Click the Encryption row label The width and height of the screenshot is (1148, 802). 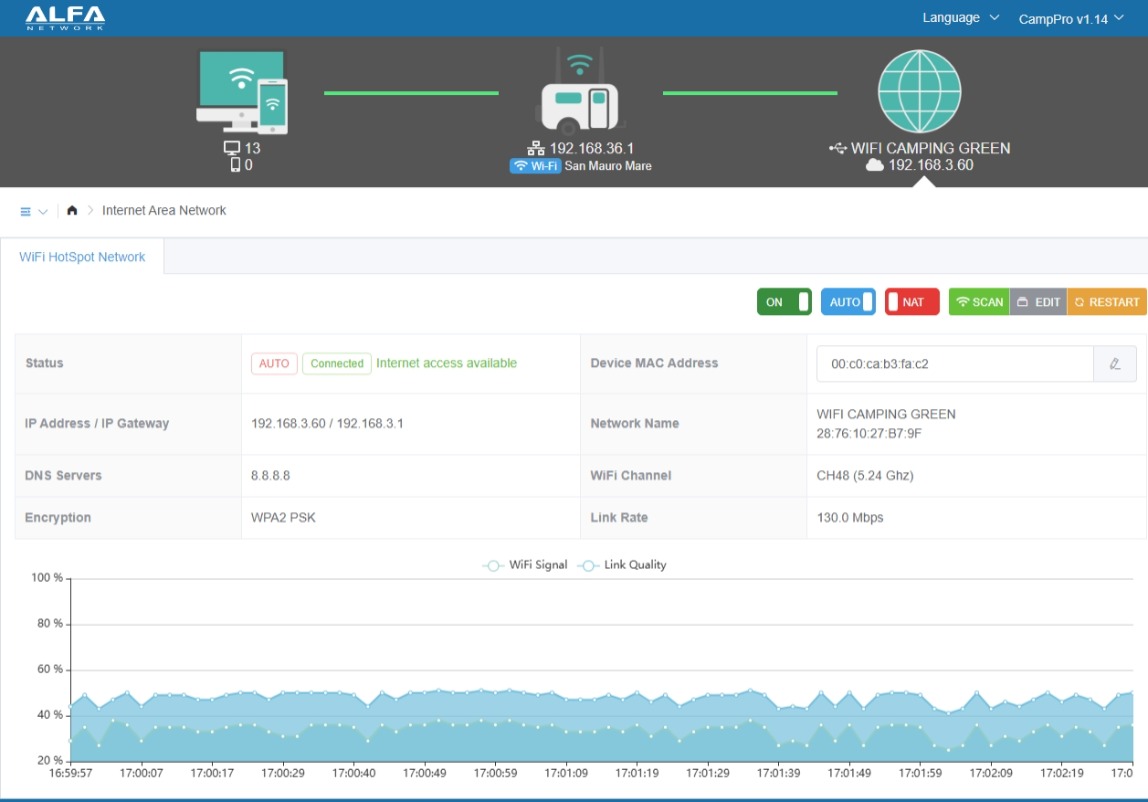pos(58,518)
